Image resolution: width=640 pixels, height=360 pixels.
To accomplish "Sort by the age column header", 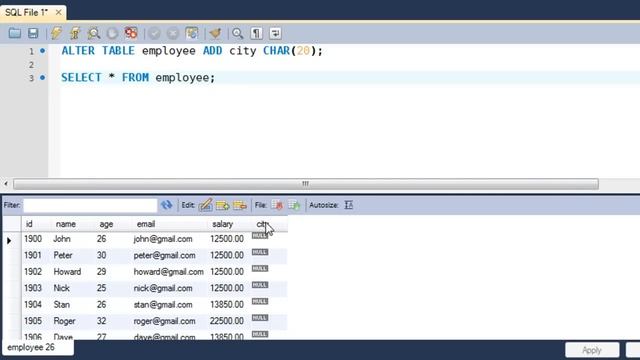I will [113, 224].
